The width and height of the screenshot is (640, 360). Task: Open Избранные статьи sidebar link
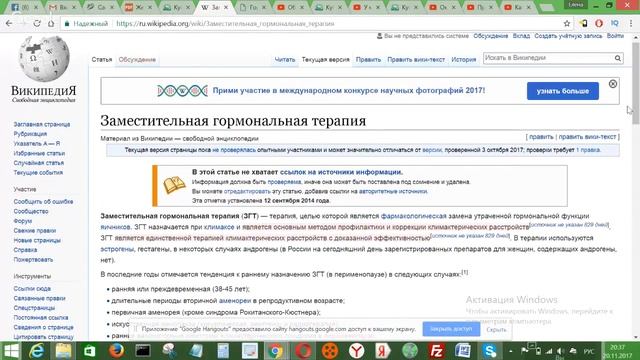point(39,153)
